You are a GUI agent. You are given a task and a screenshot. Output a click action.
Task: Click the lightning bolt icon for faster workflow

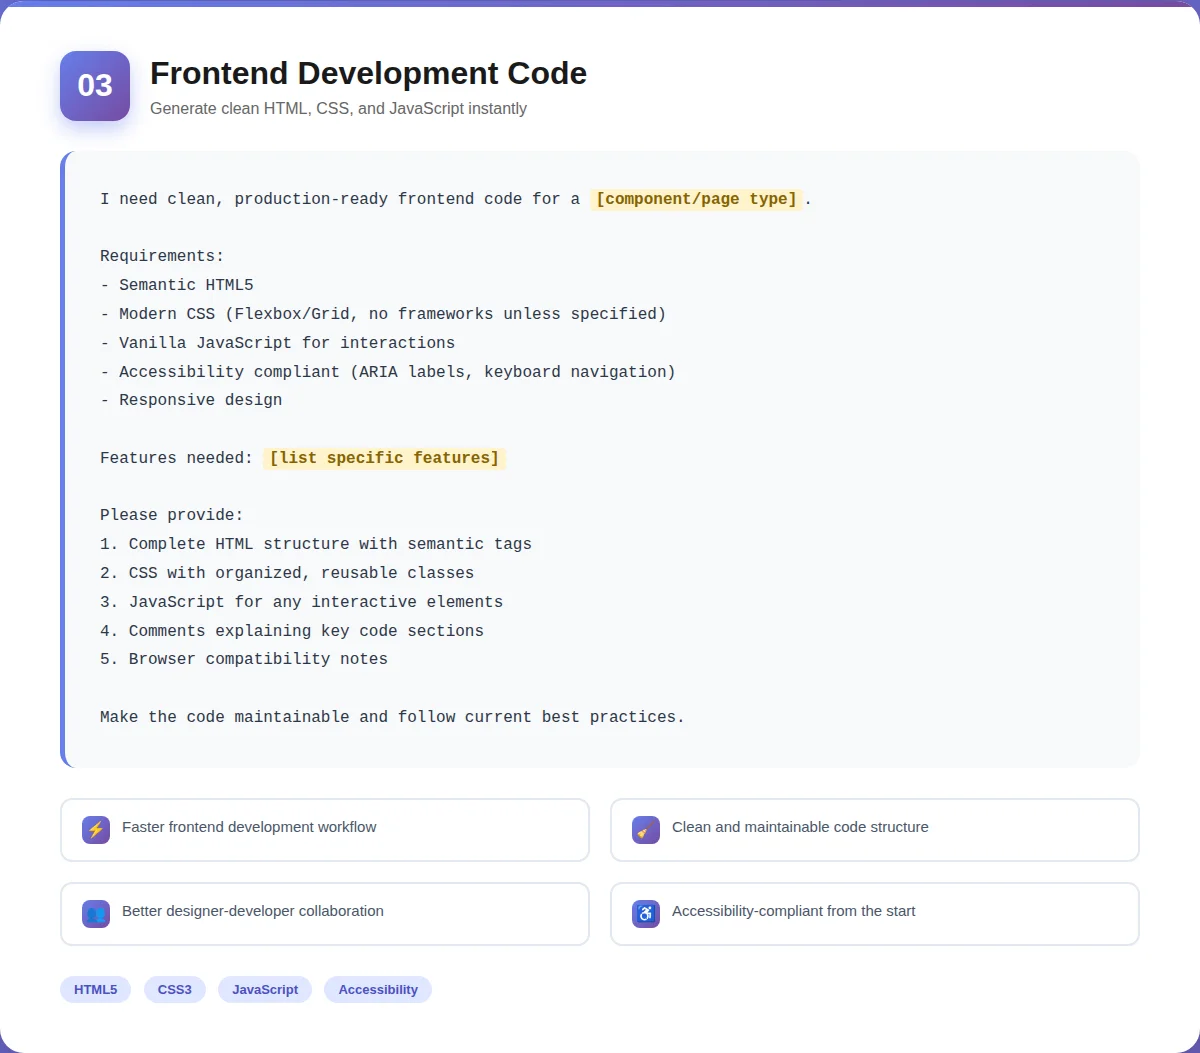click(96, 830)
